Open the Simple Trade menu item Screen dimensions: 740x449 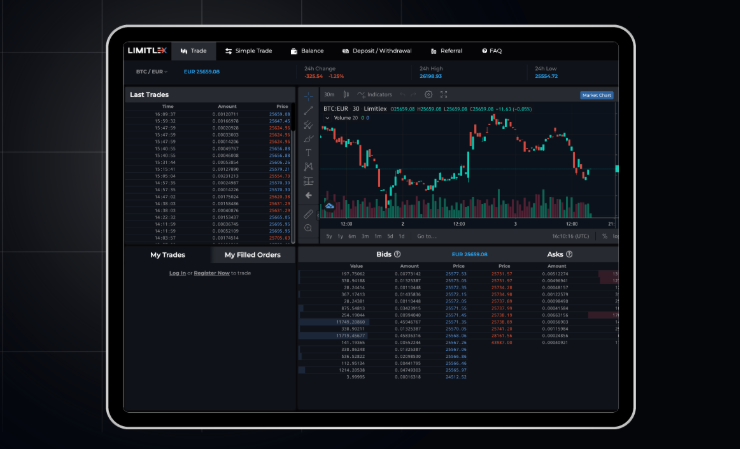click(248, 50)
